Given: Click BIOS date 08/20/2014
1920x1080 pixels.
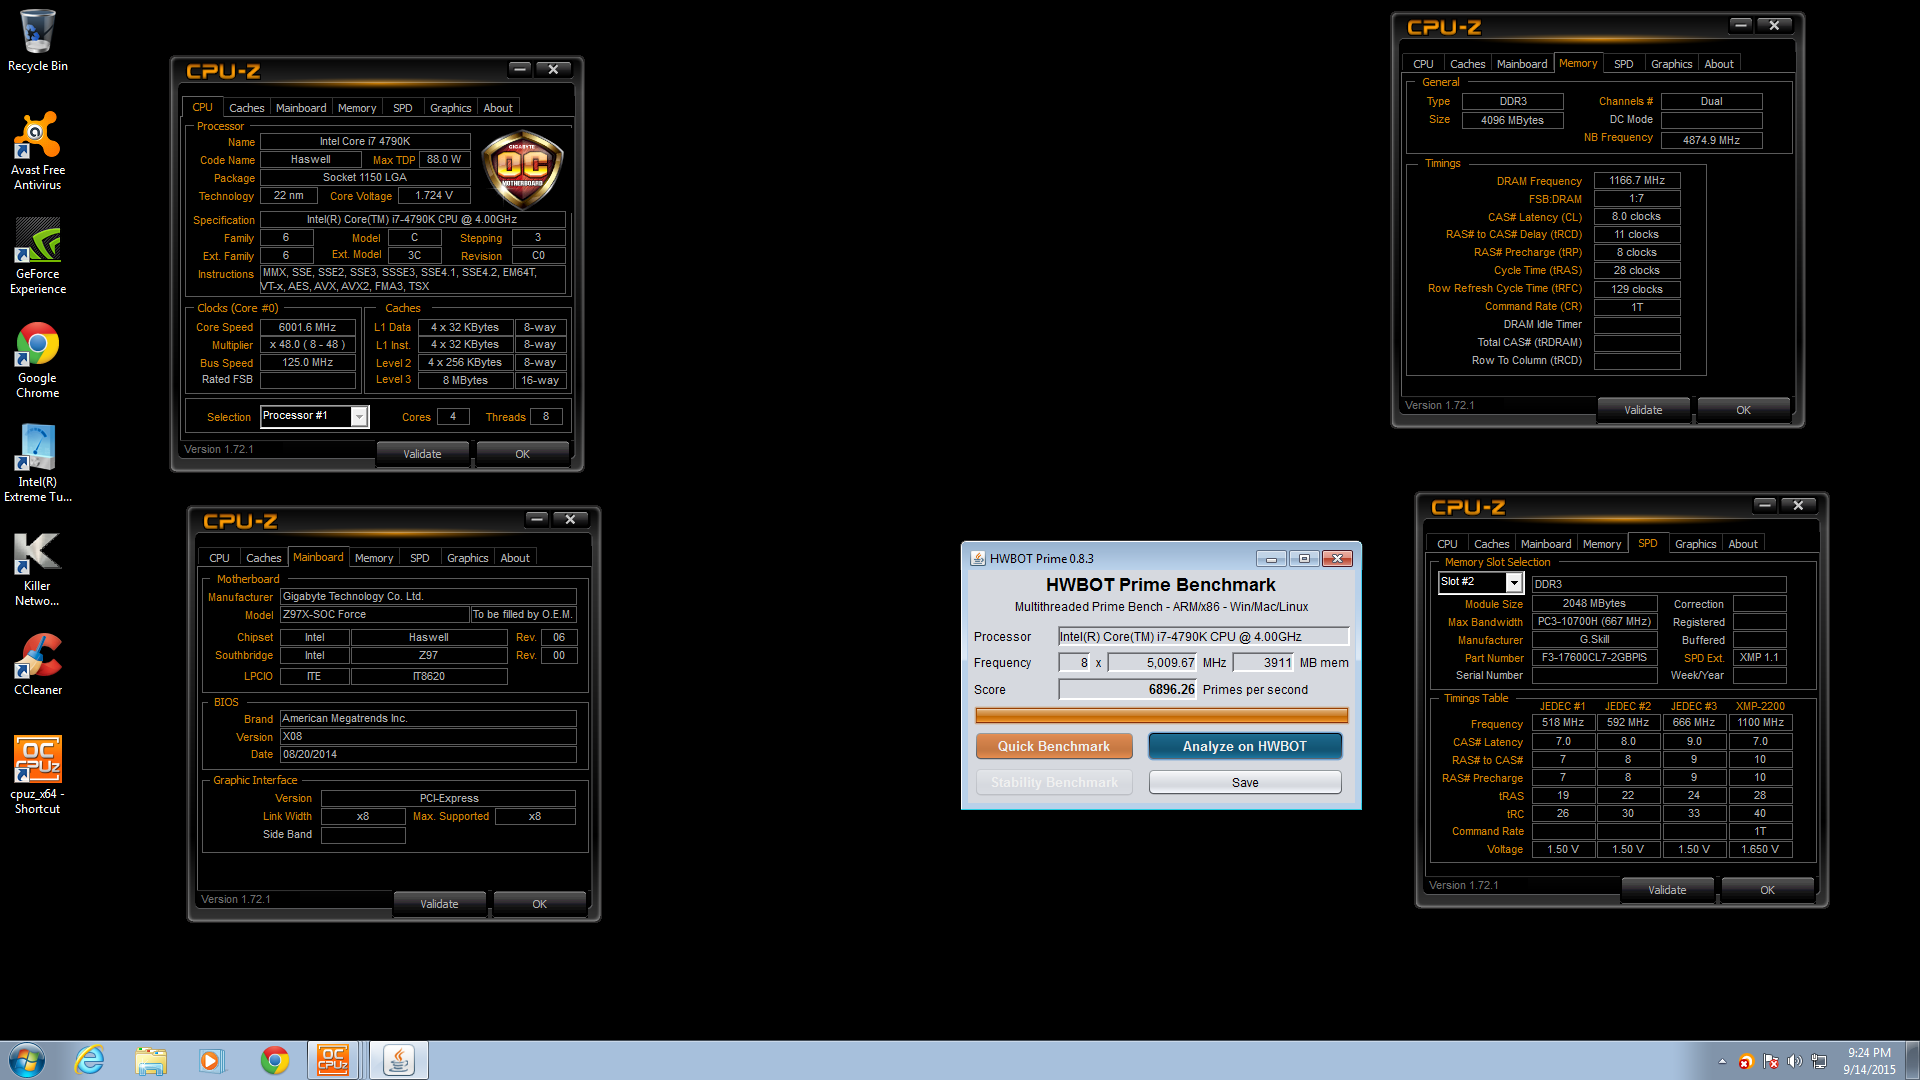Looking at the screenshot, I should pyautogui.click(x=428, y=754).
